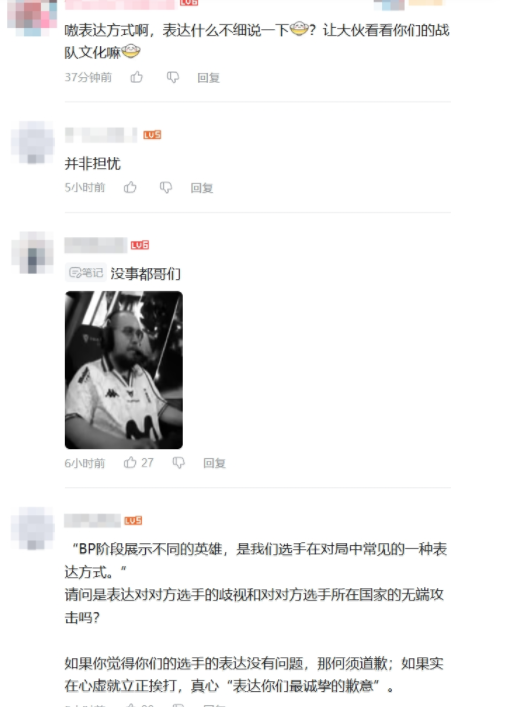
Task: Click the LV5 badge beside 并非担忧 user
Action: point(152,135)
